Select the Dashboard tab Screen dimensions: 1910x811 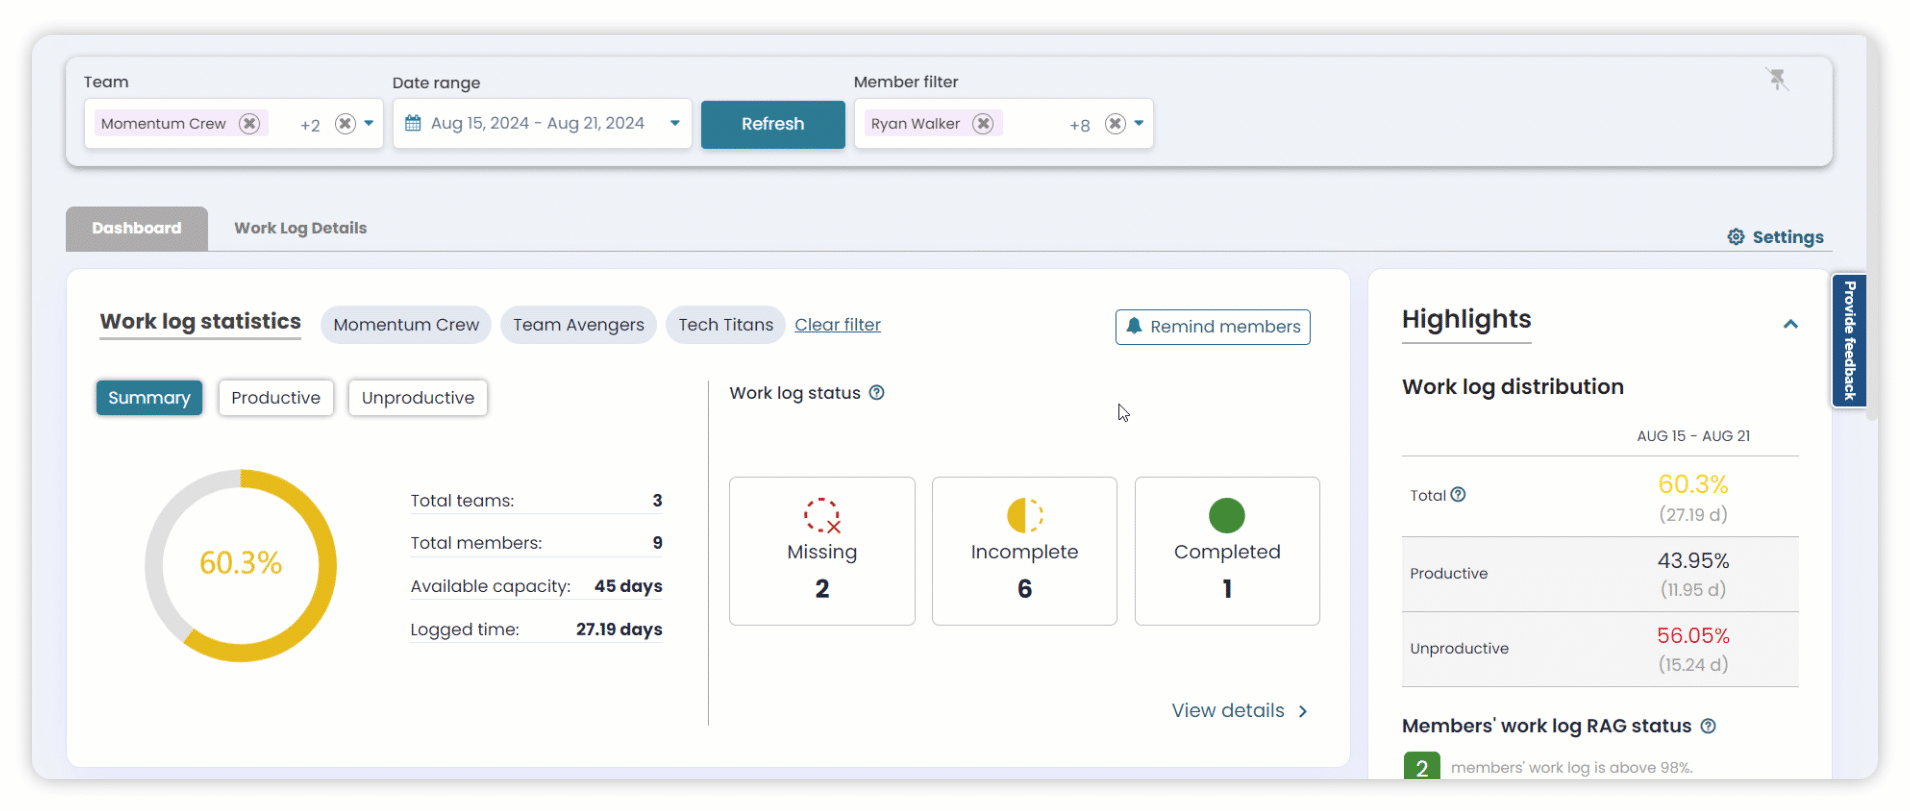click(137, 228)
